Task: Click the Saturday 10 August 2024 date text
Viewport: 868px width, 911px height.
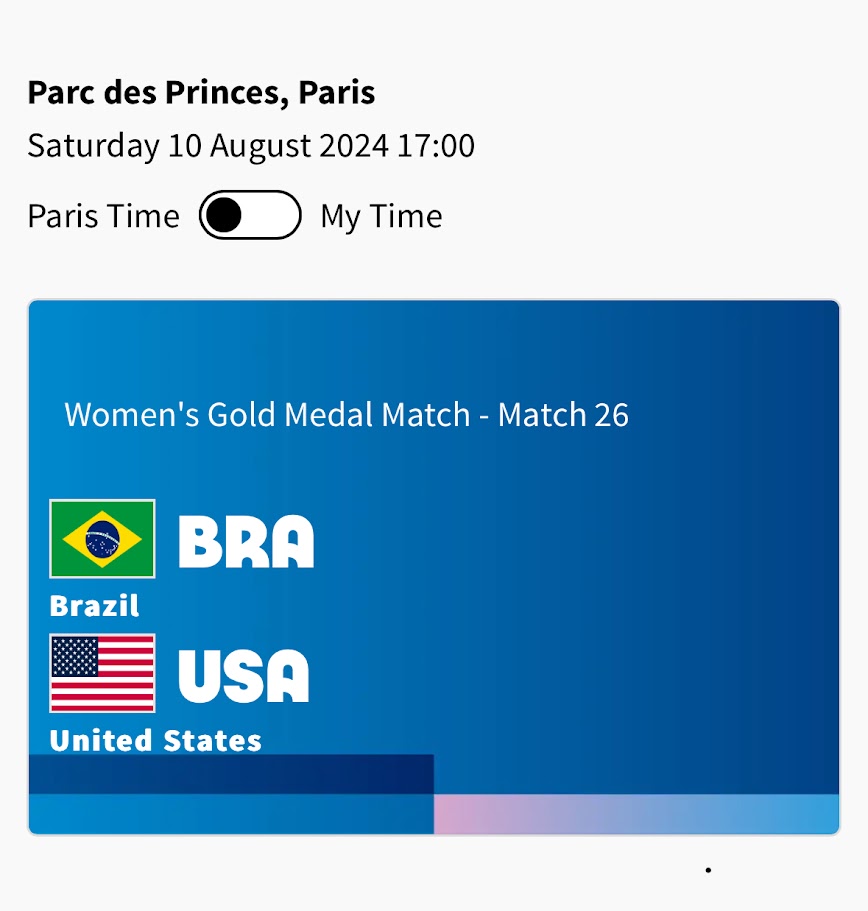Action: [207, 146]
